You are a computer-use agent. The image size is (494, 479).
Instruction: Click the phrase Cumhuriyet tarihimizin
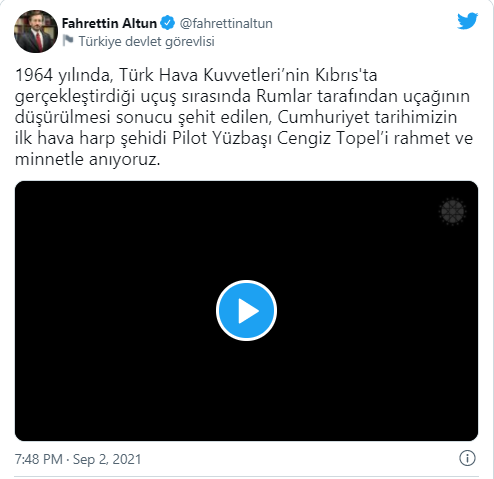click(x=367, y=117)
